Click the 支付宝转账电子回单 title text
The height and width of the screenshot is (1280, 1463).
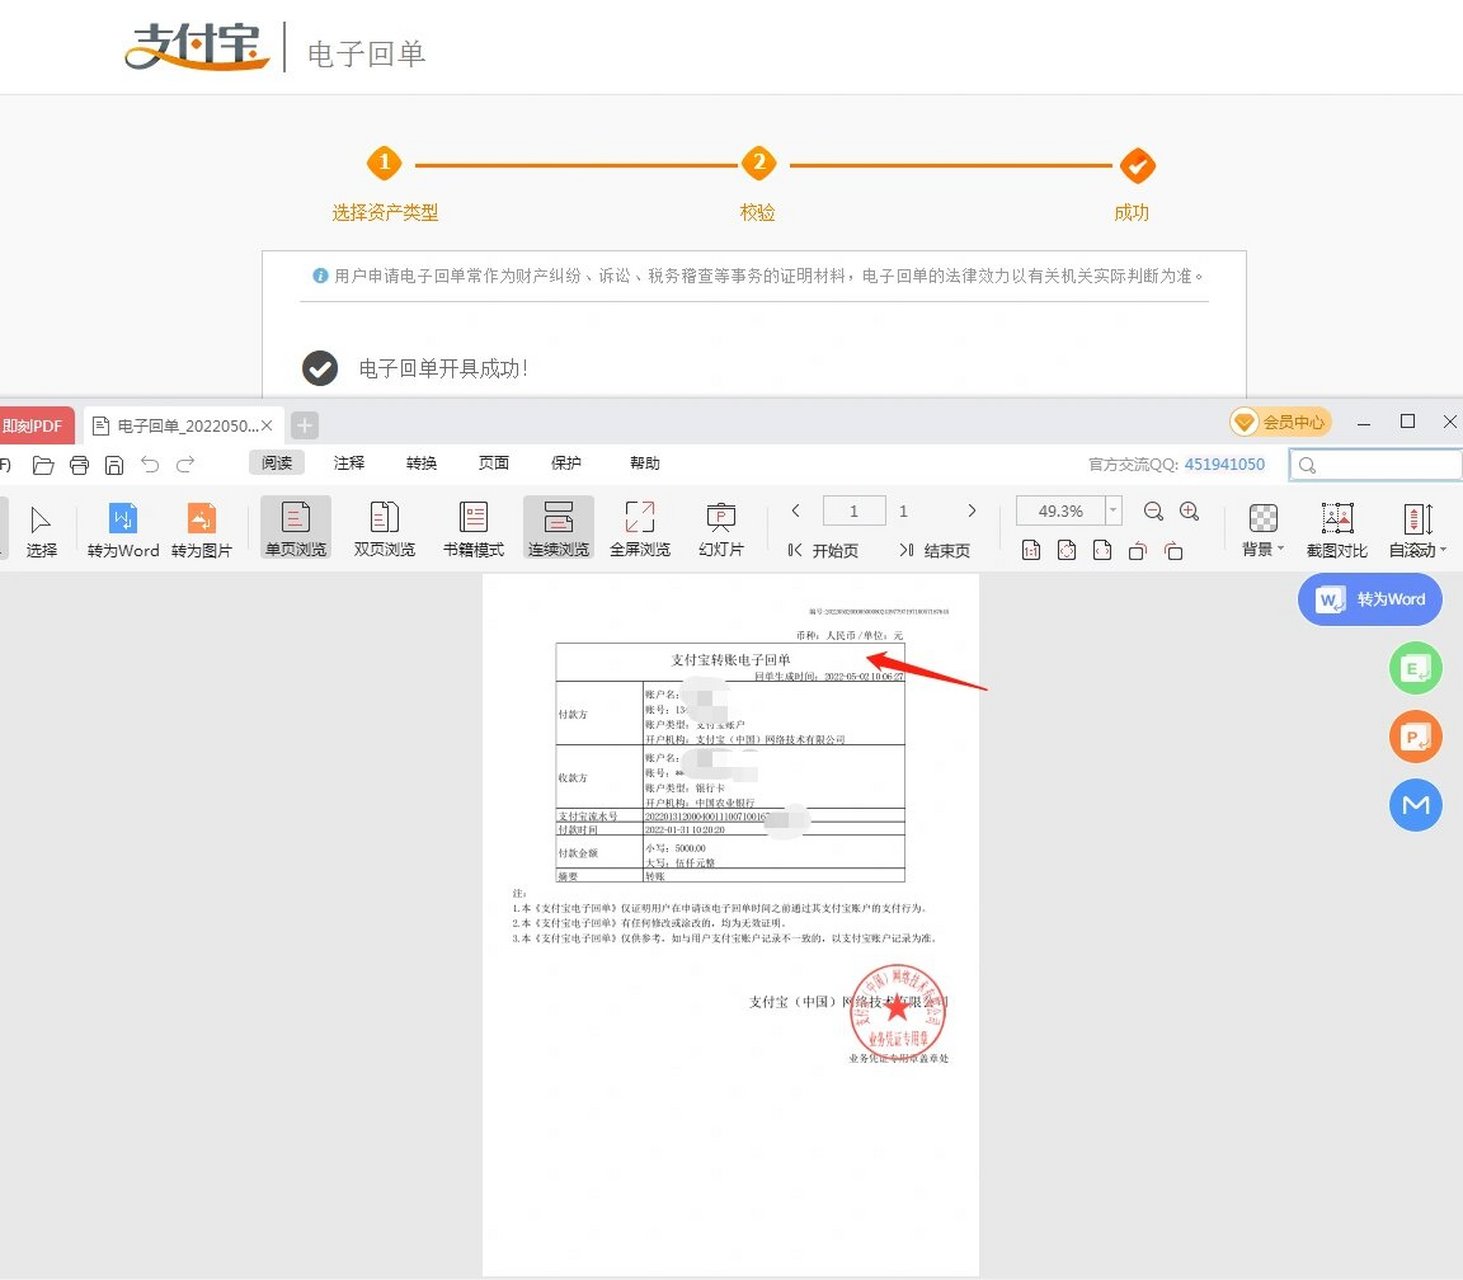click(730, 660)
